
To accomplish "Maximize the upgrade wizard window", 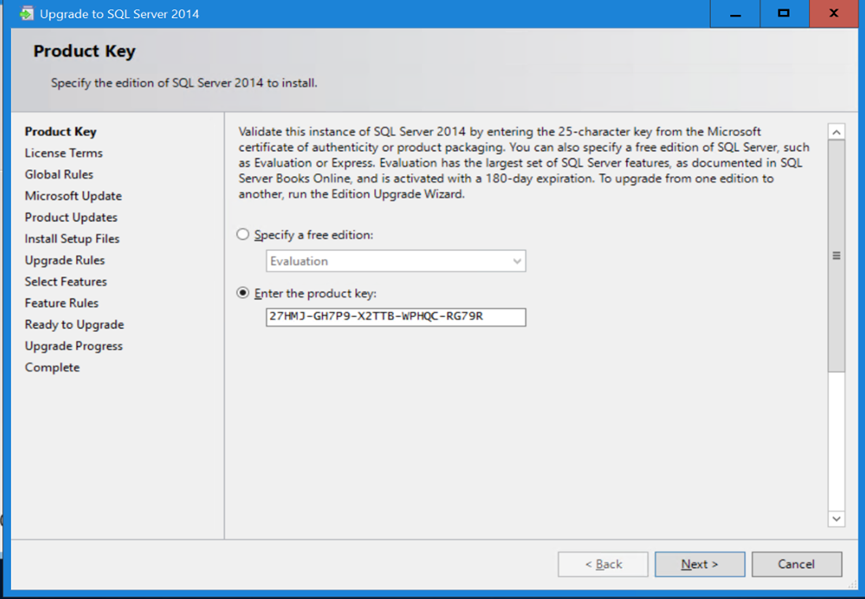I will point(784,13).
